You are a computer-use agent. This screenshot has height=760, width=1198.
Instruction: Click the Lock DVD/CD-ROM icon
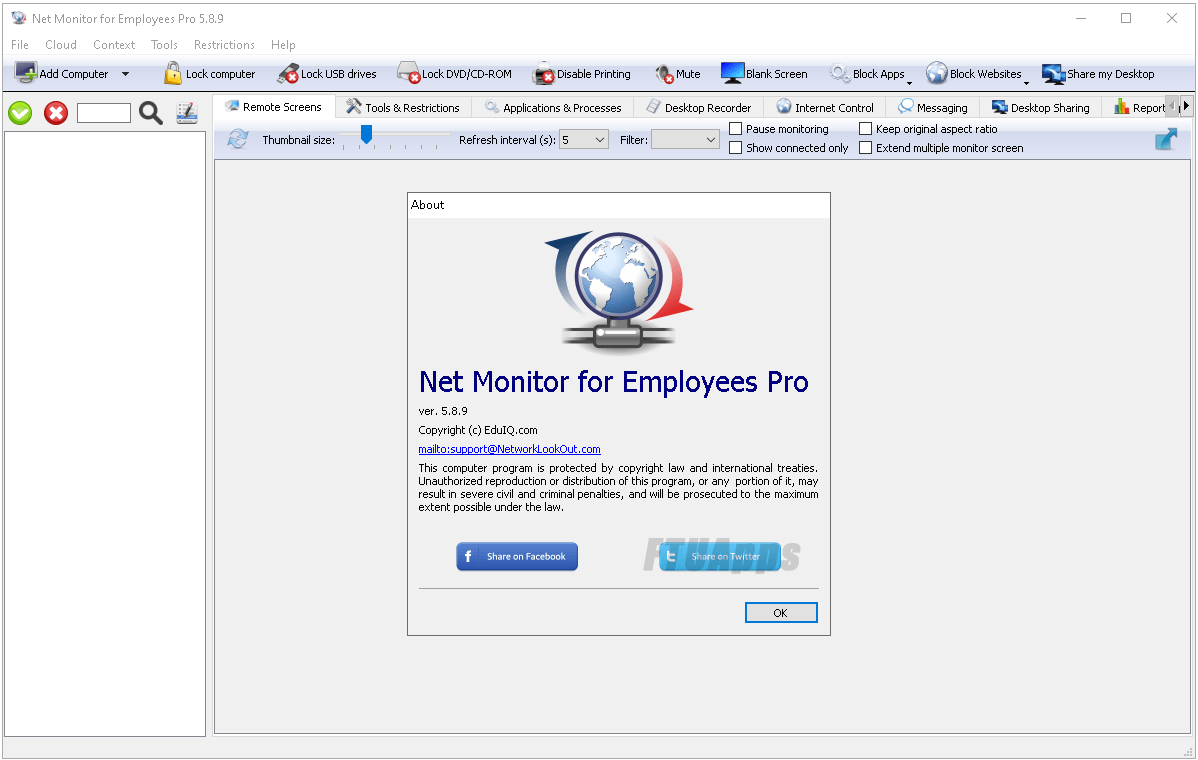[409, 73]
